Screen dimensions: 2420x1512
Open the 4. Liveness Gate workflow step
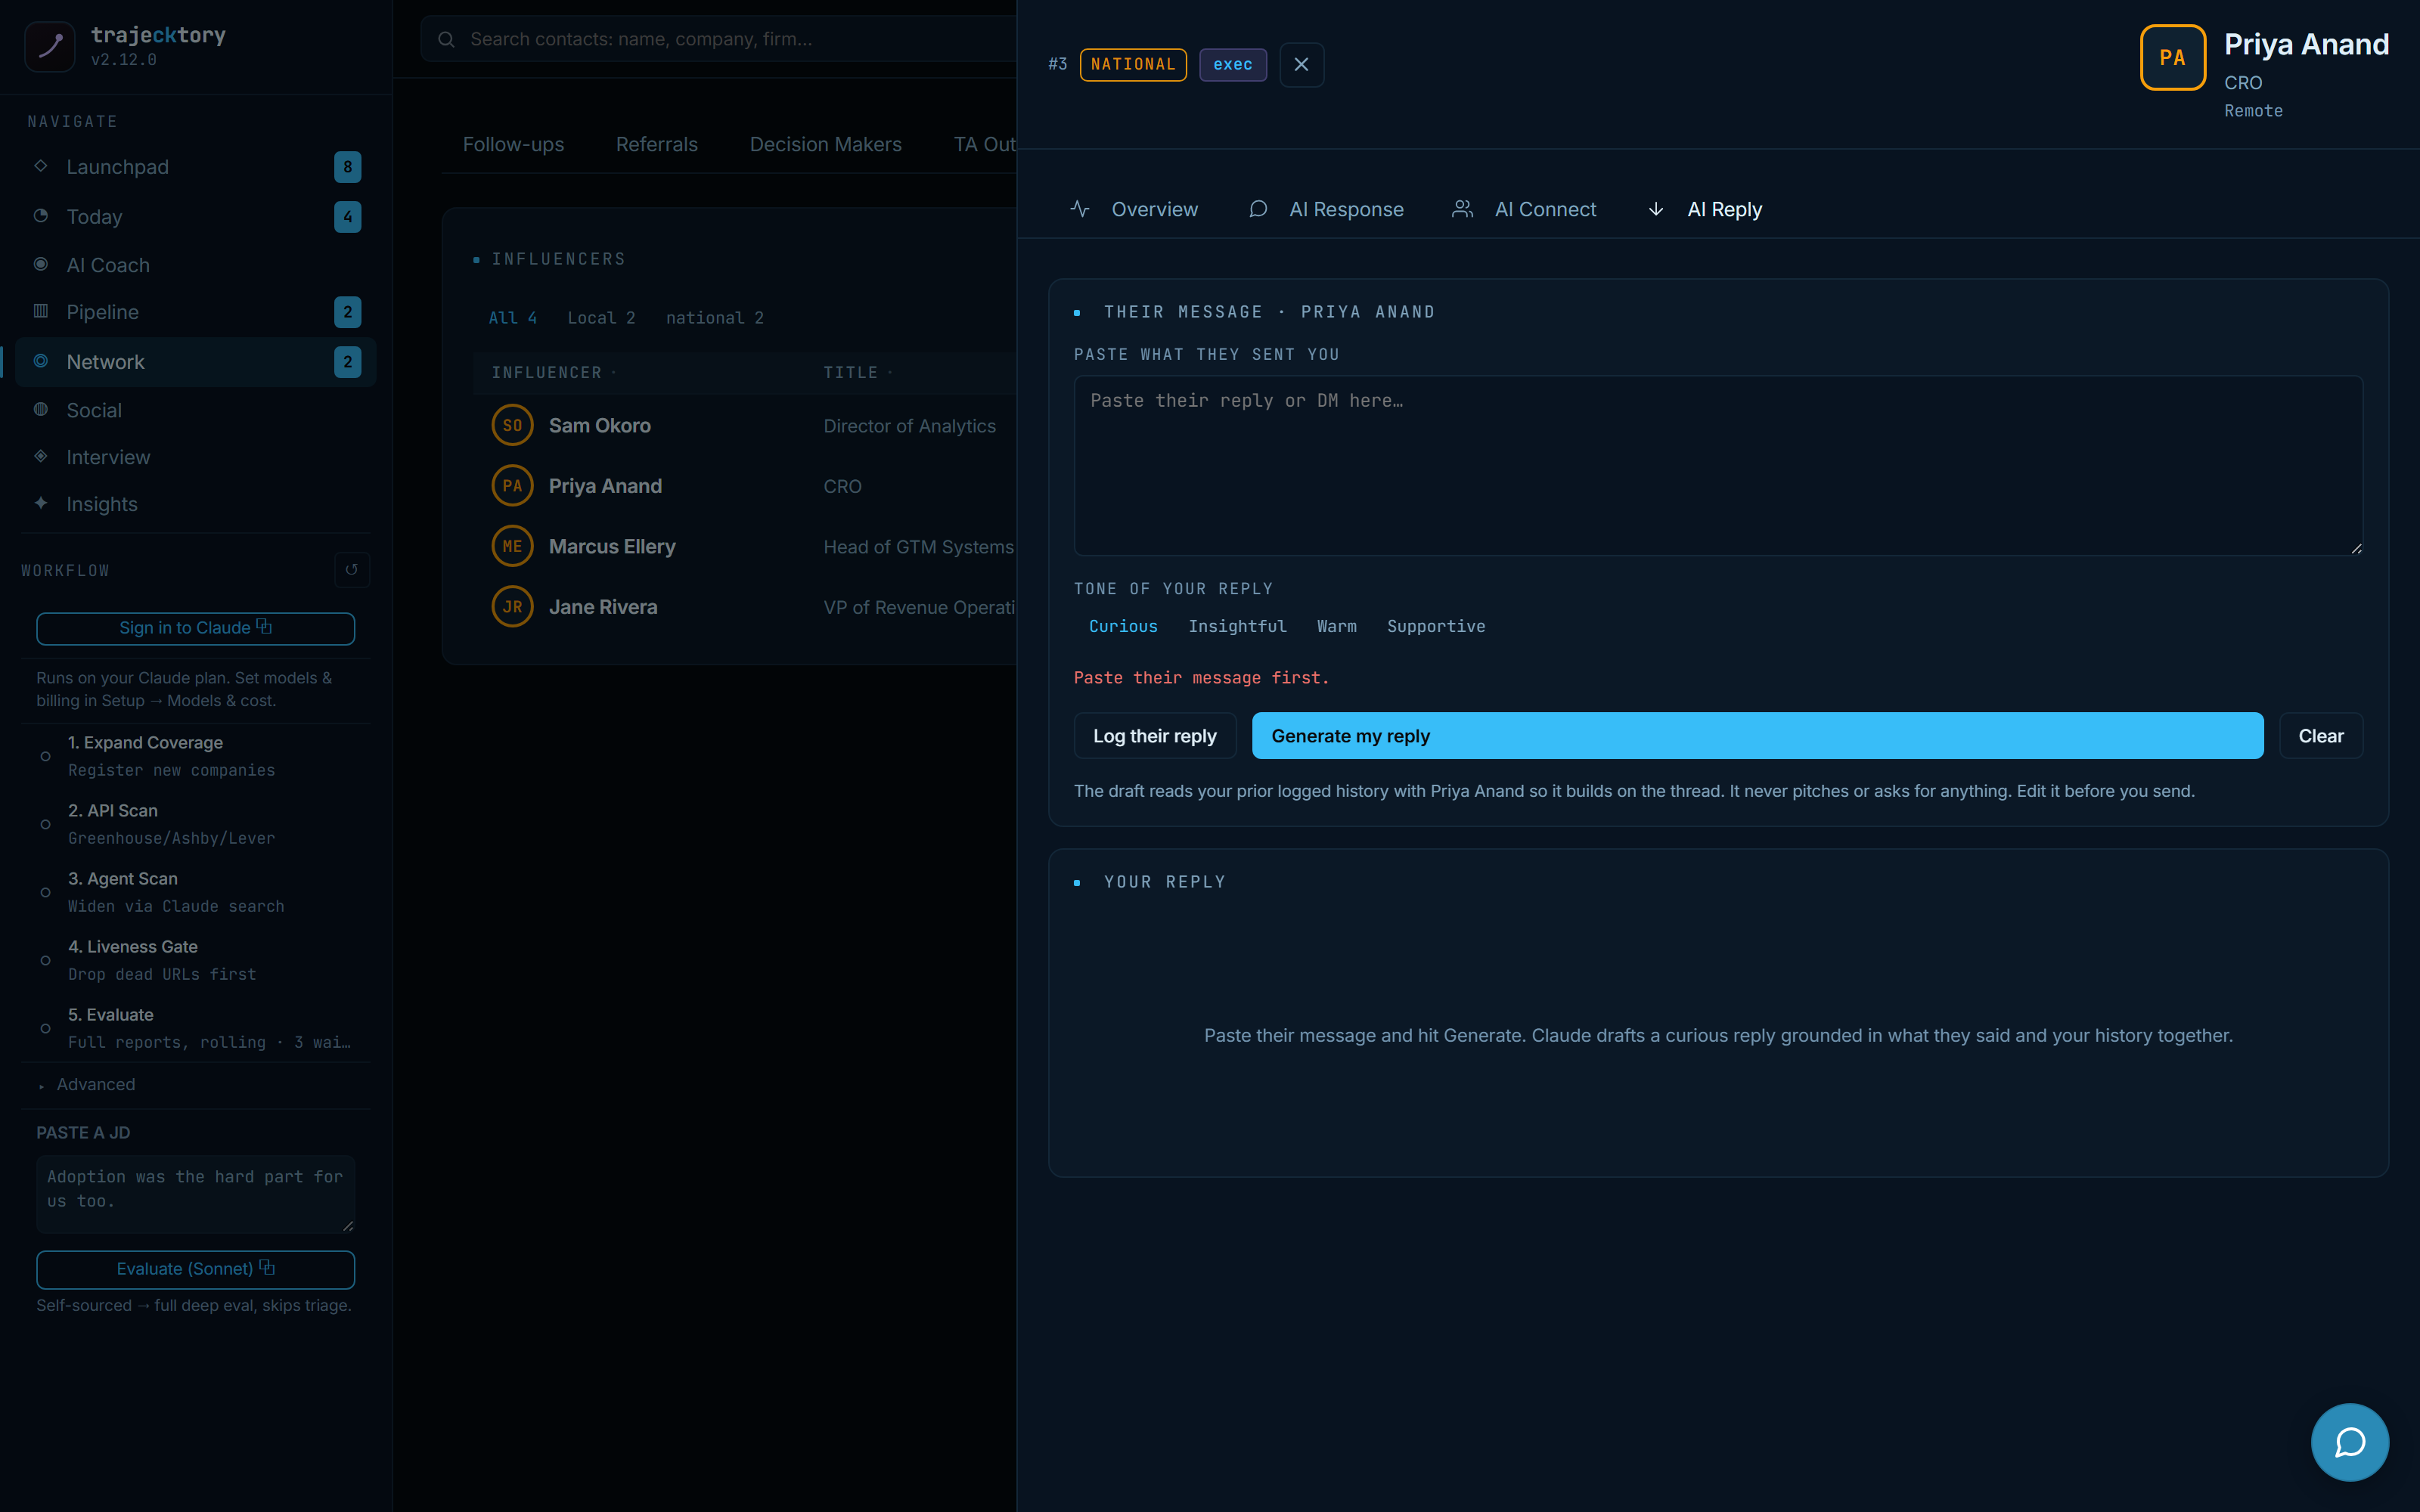pos(195,960)
